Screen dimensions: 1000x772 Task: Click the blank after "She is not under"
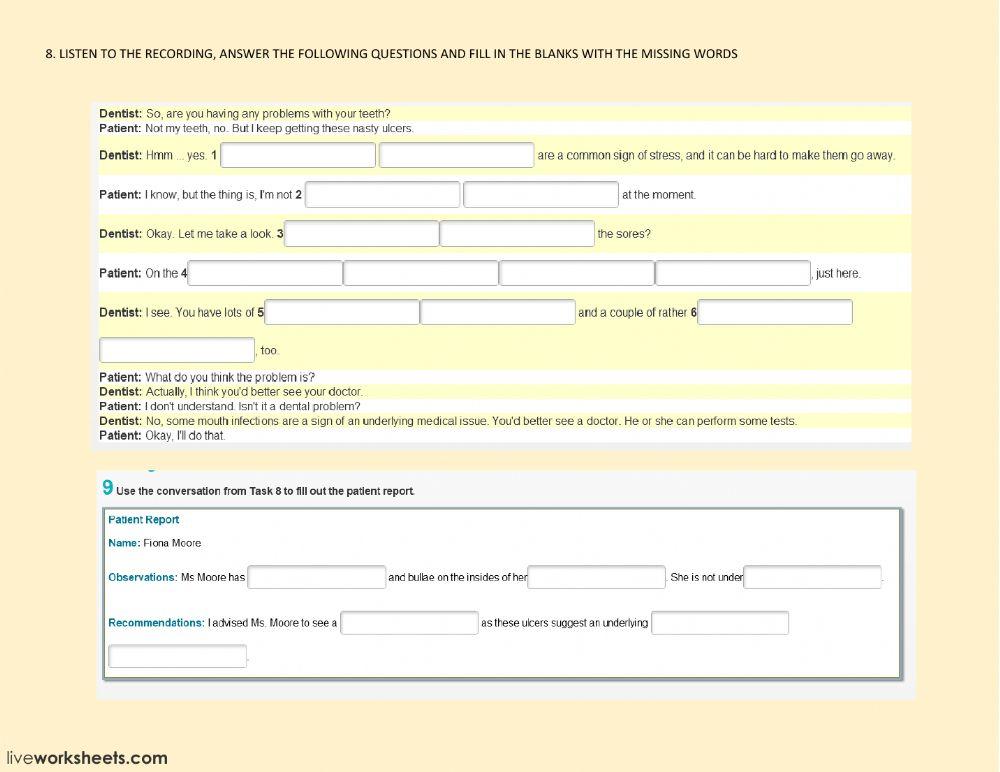pyautogui.click(x=813, y=577)
